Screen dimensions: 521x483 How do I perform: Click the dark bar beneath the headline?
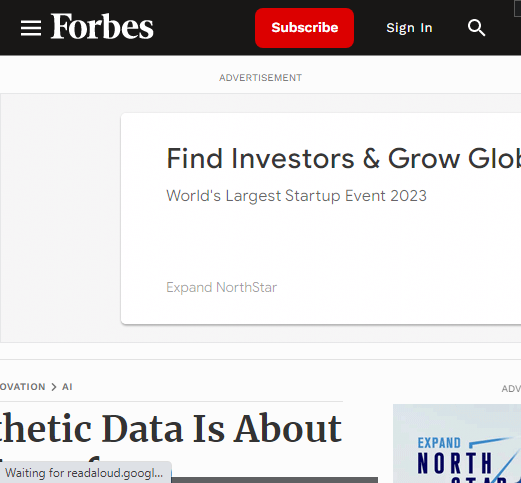(x=275, y=480)
